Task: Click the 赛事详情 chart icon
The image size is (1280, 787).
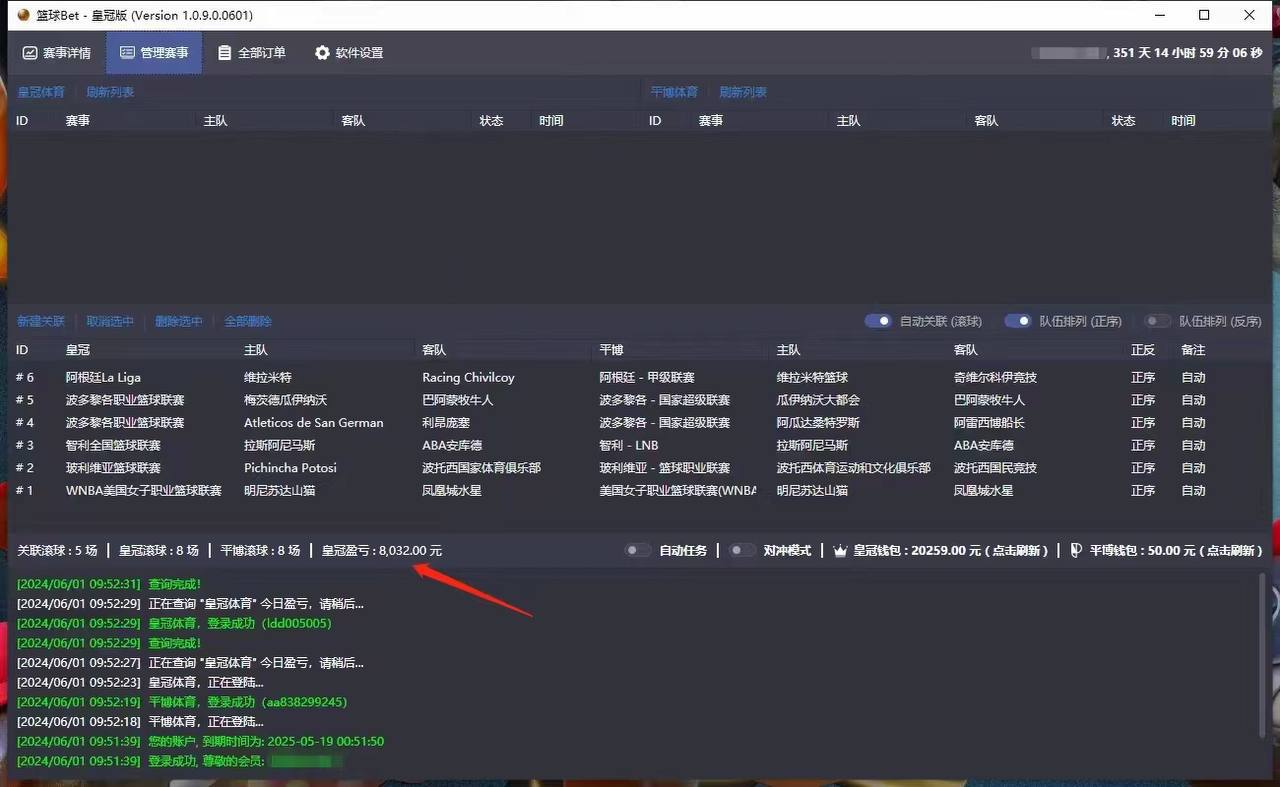Action: click(30, 53)
